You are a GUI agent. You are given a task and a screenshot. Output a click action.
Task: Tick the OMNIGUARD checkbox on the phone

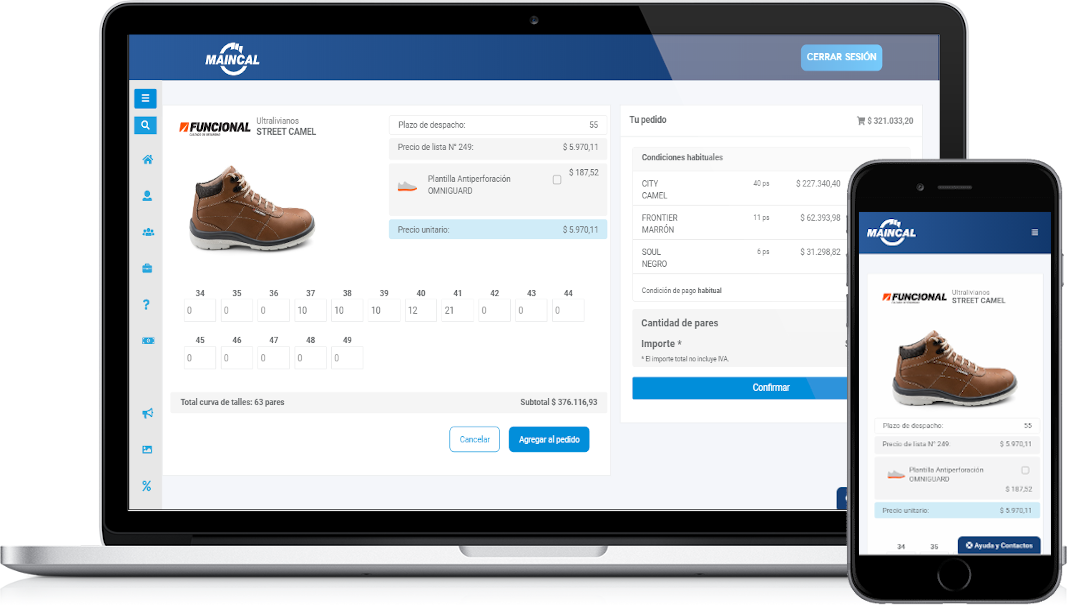click(x=1025, y=470)
